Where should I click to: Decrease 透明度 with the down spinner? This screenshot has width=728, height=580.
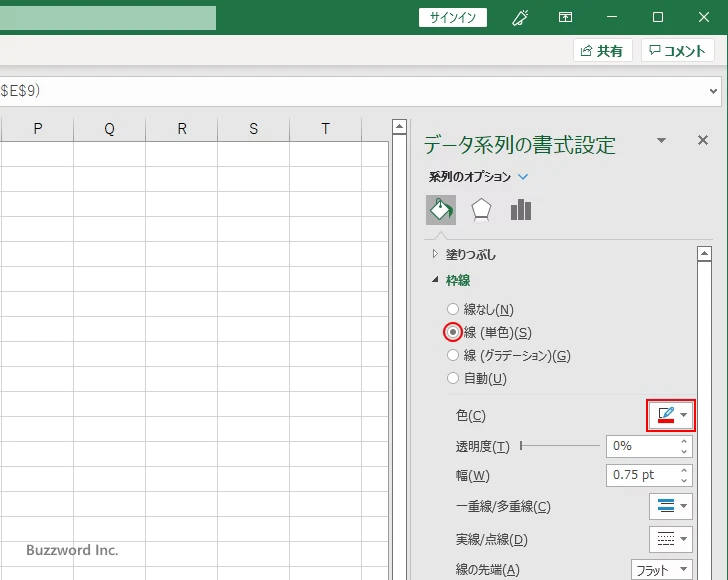684,451
